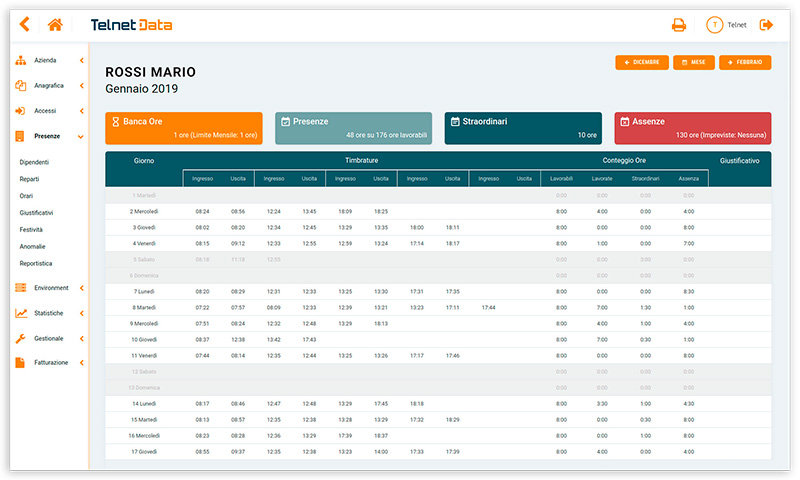Open the Reportistica submenu item
The height and width of the screenshot is (480, 800).
click(36, 263)
